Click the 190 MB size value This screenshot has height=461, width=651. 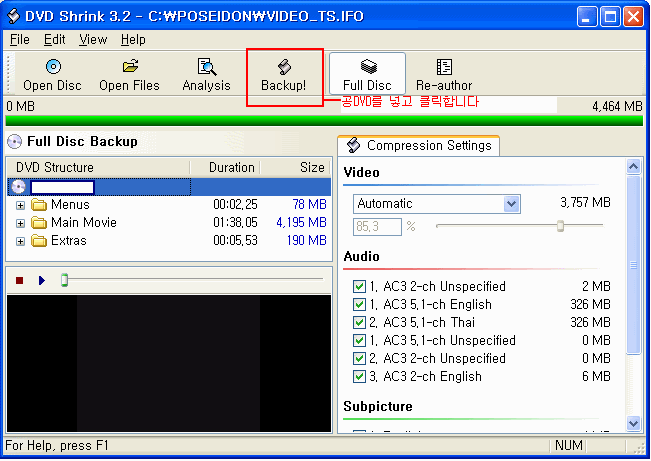(x=306, y=240)
